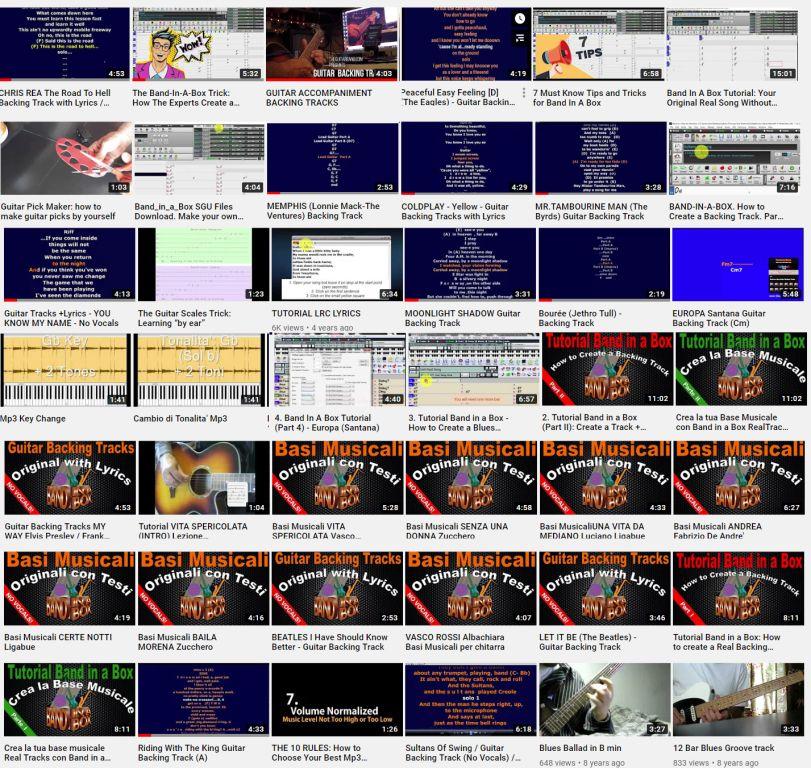The width and height of the screenshot is (811, 768).
Task: Open the 4:16 BAILA MORENA Zucchero thumbnail
Action: click(x=204, y=588)
